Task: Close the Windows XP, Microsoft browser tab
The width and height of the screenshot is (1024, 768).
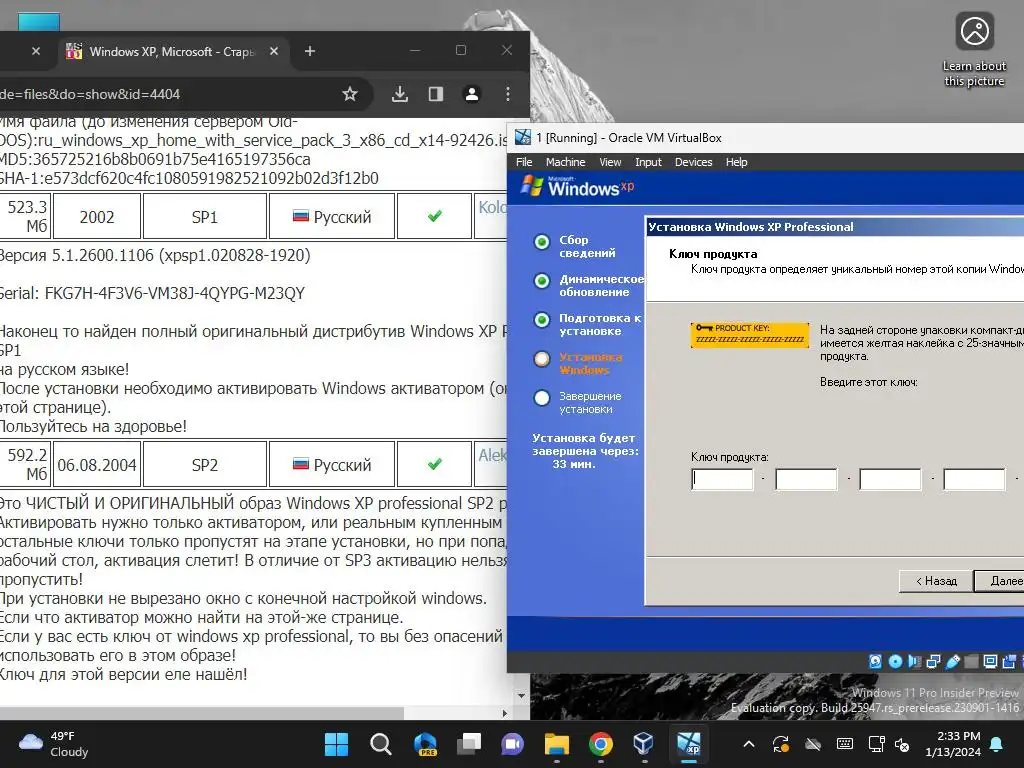Action: 274,51
